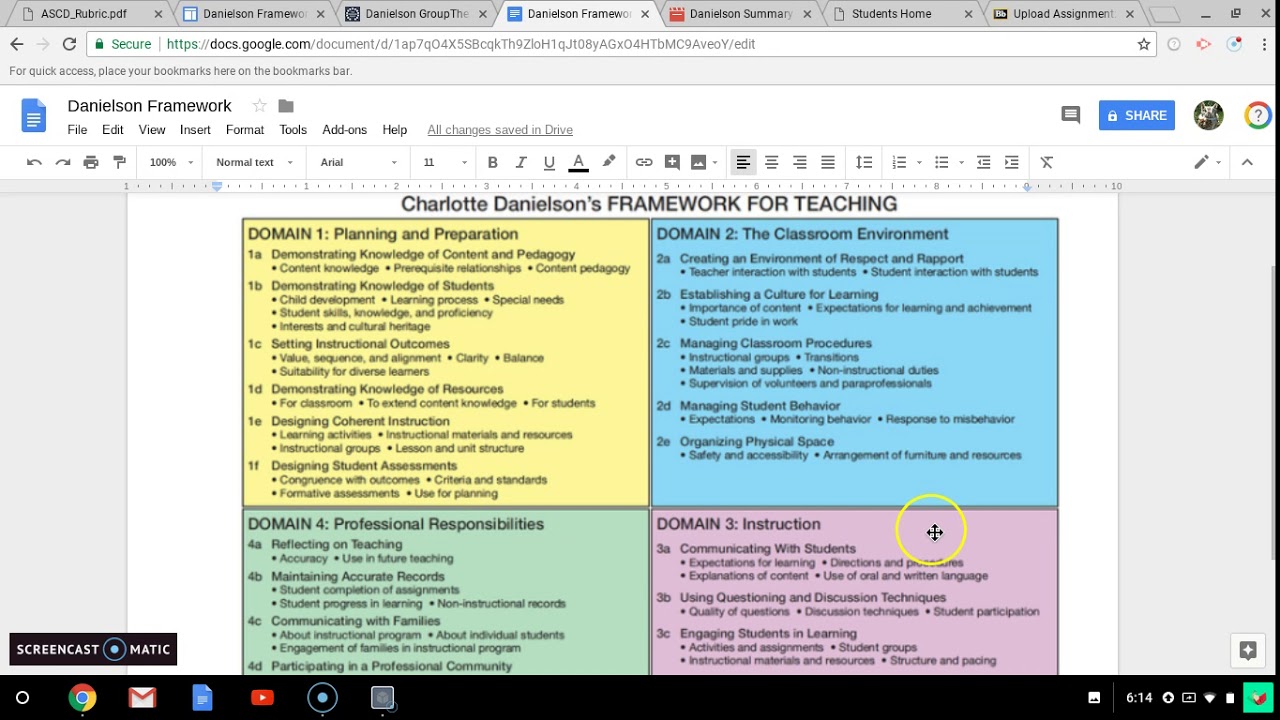Set justified alignment
The image size is (1280, 720).
point(828,162)
